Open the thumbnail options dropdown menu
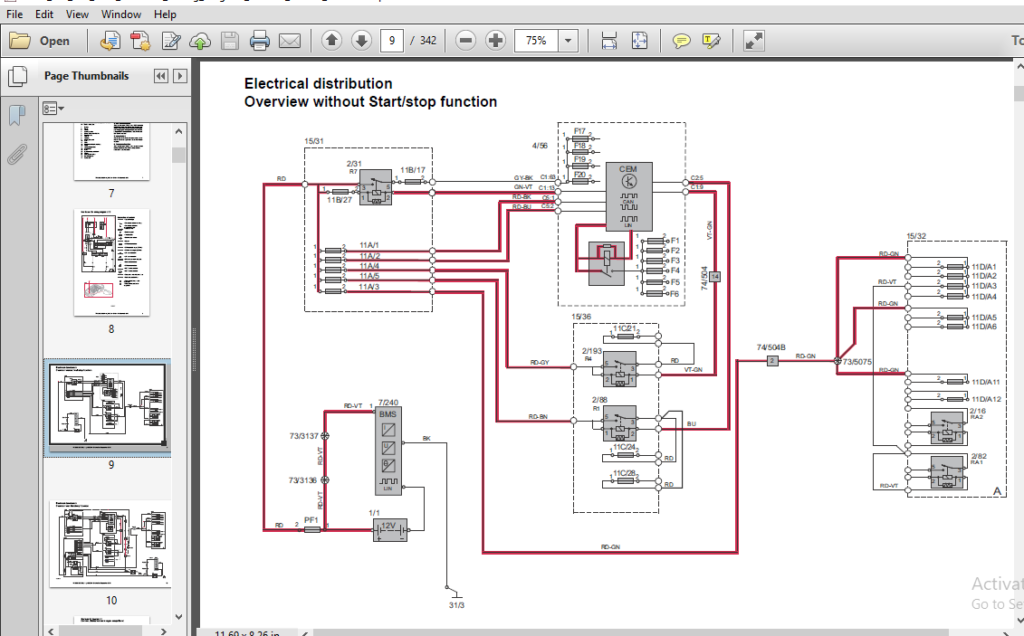Image resolution: width=1024 pixels, height=636 pixels. click(x=53, y=108)
